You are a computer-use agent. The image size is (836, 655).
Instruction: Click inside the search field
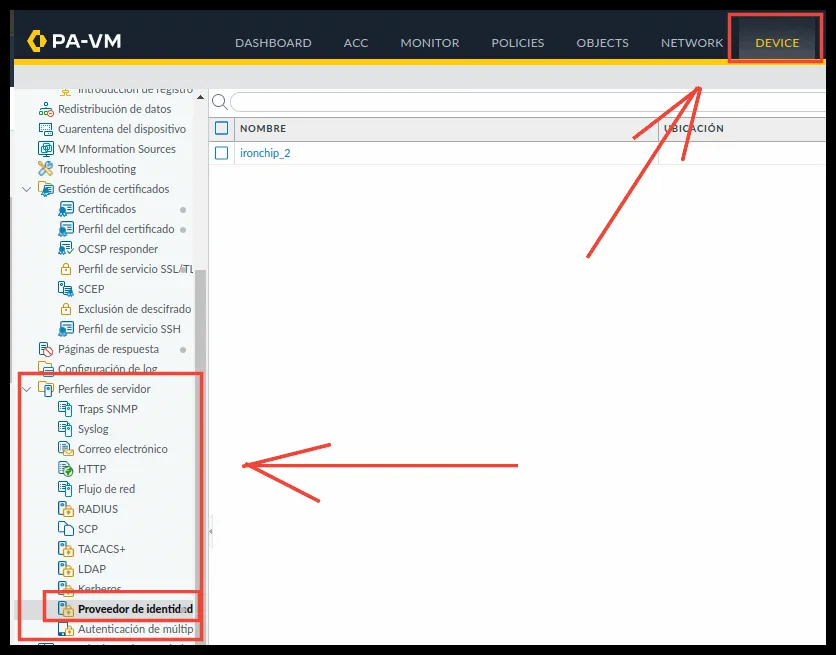[x=528, y=101]
